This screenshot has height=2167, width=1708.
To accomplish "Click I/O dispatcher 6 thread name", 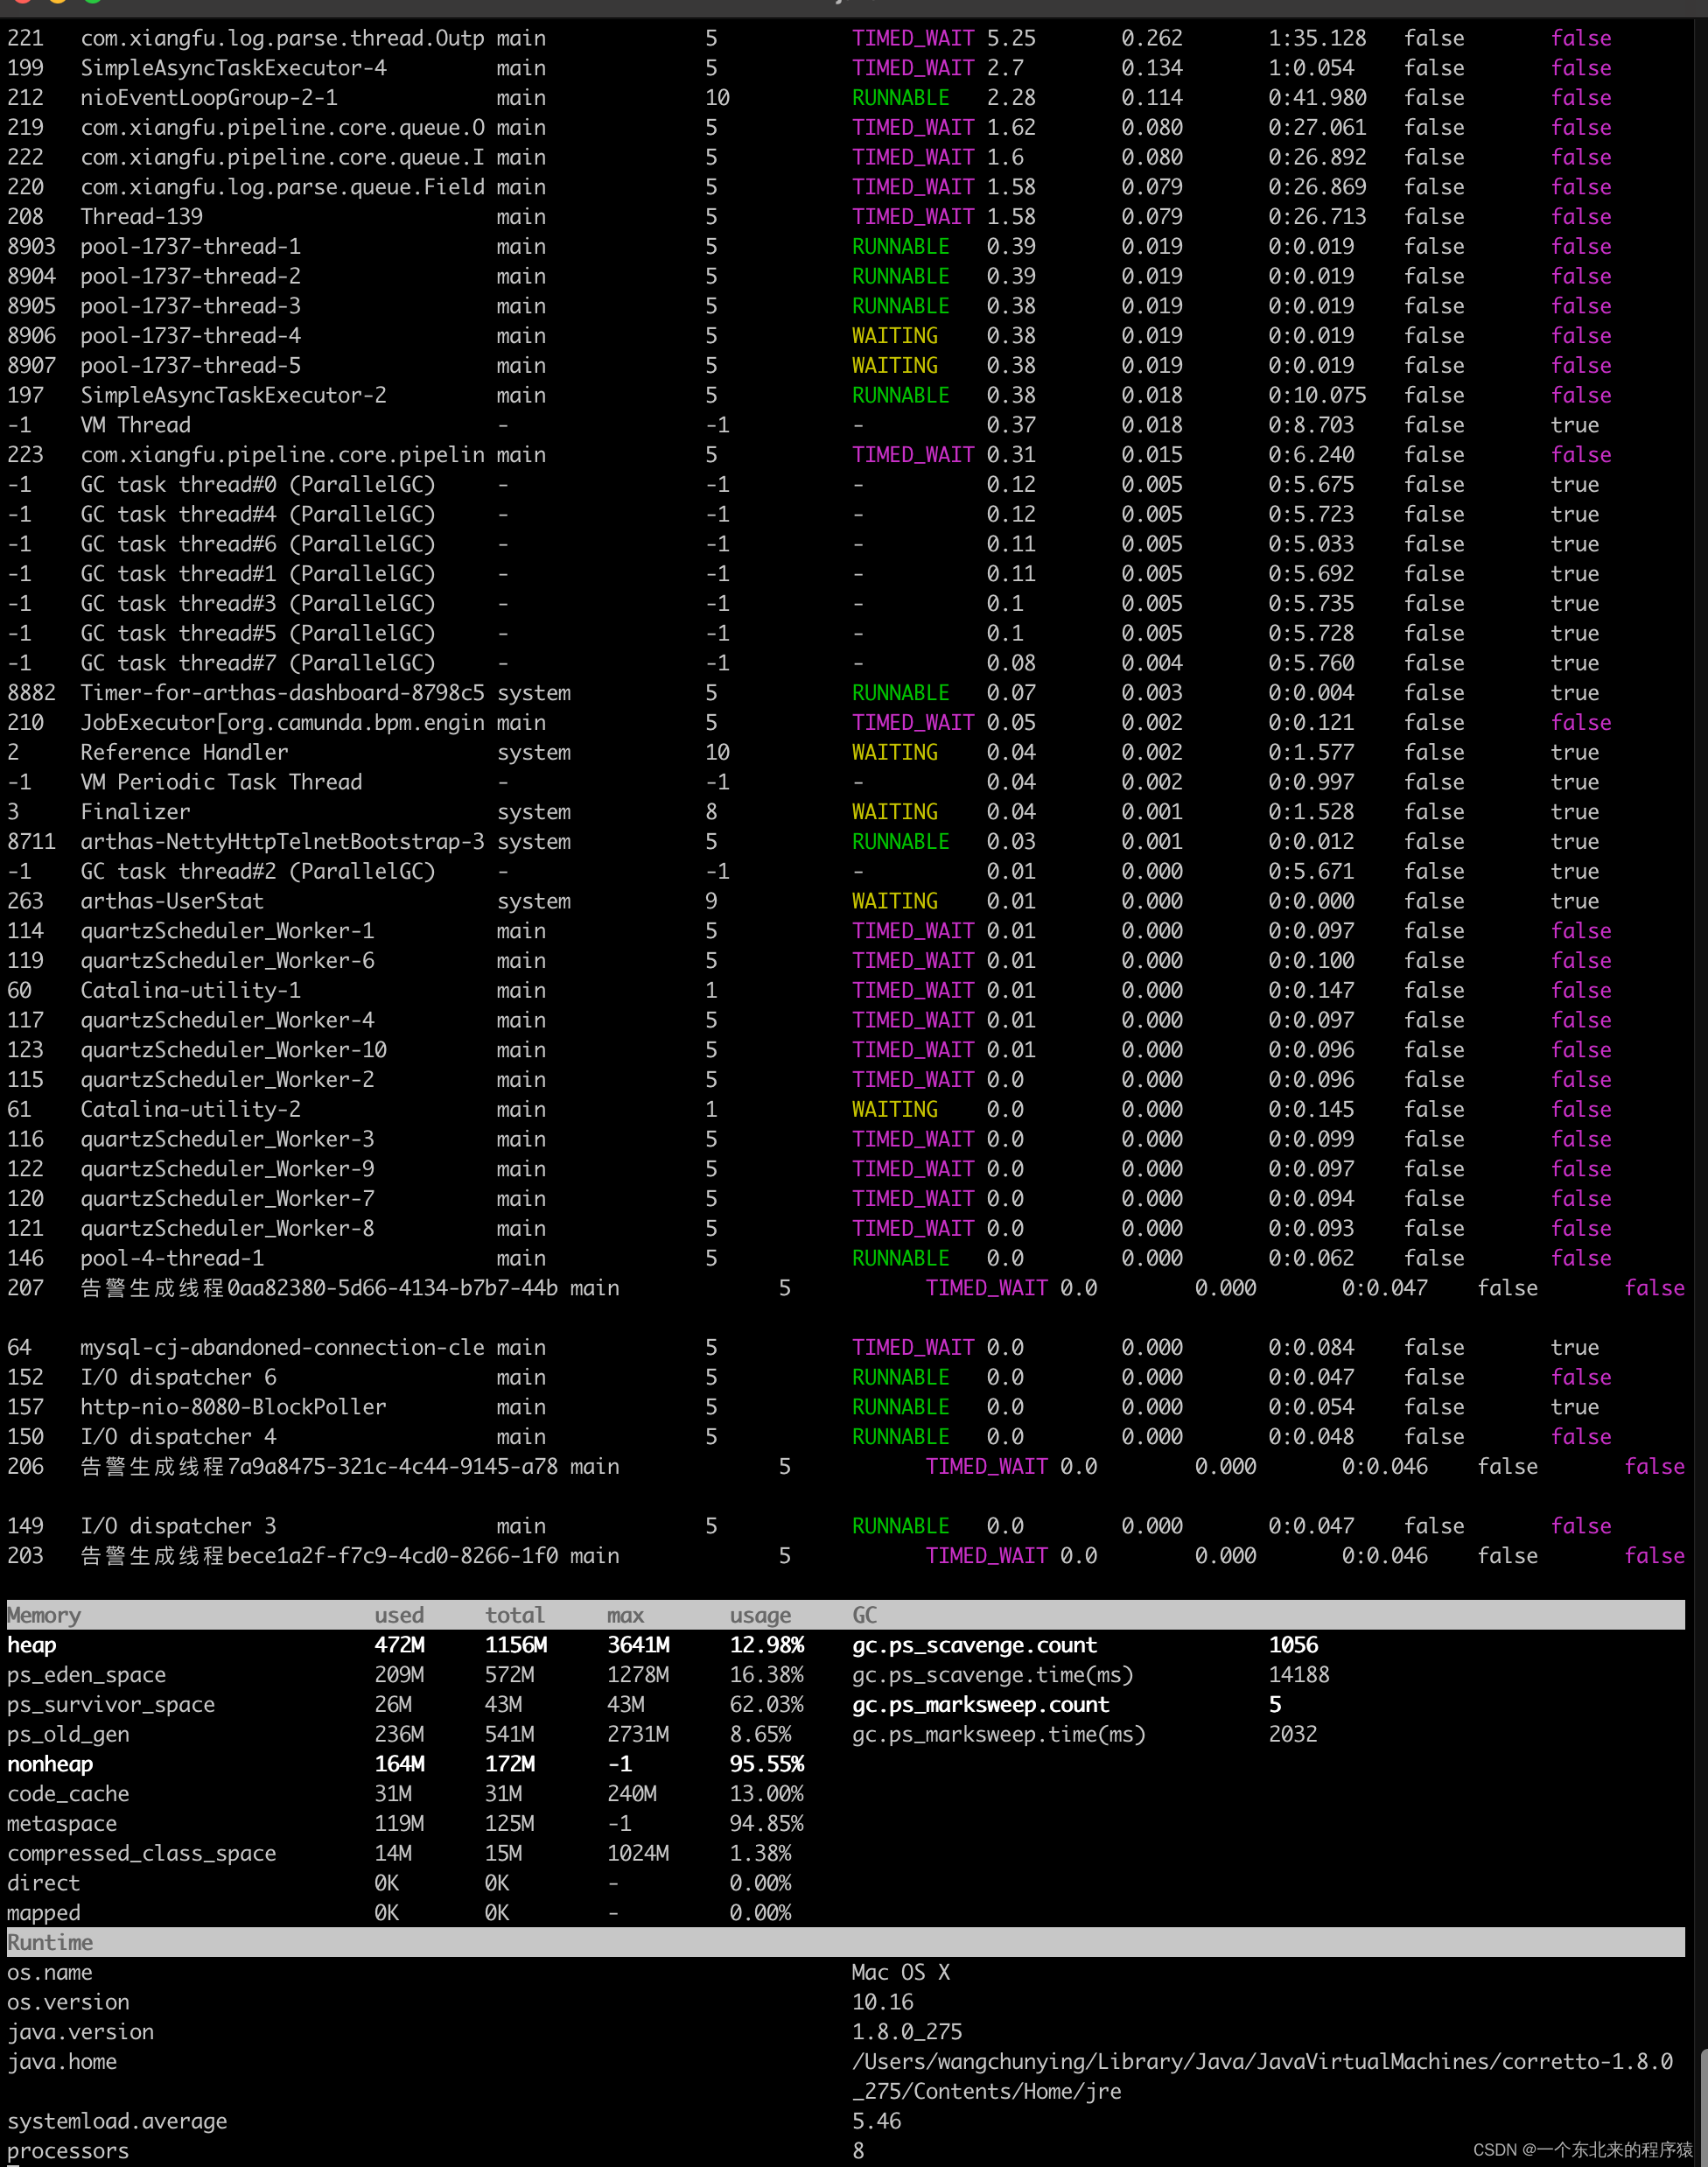I will [x=178, y=1377].
